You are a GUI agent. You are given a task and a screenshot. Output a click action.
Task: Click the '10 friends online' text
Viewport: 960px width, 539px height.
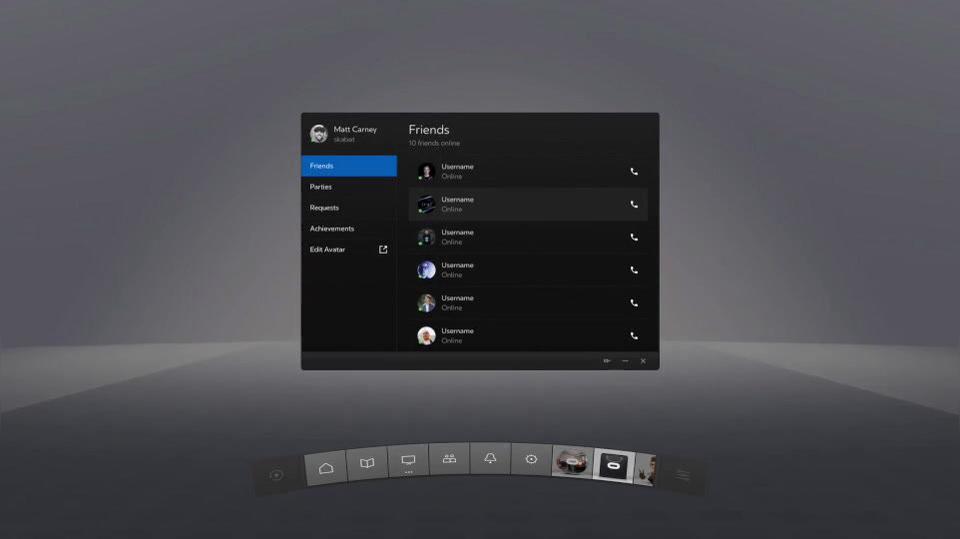coord(434,143)
